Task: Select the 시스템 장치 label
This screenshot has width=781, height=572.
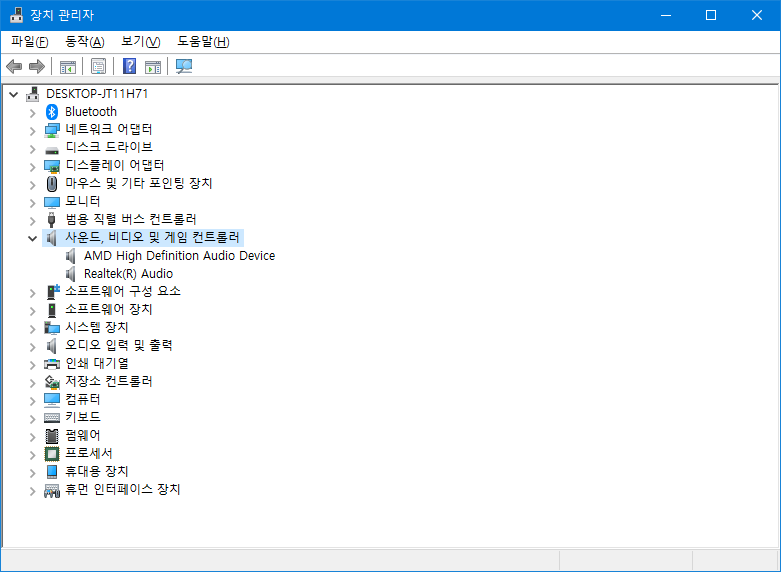Action: tap(97, 327)
